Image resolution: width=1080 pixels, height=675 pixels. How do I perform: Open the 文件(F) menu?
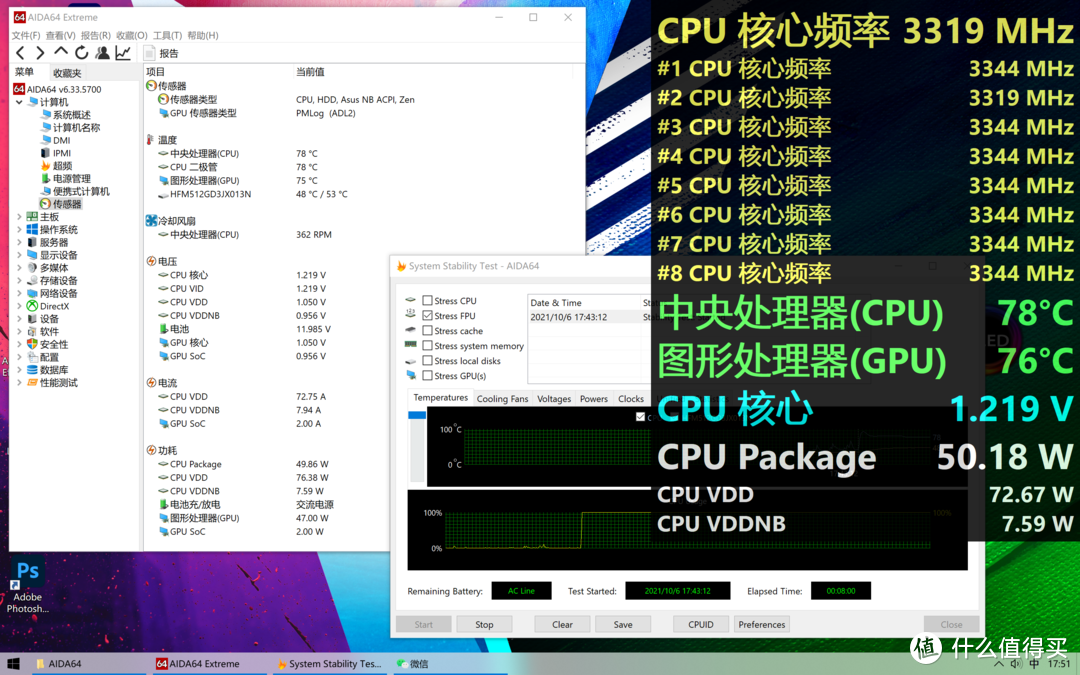pyautogui.click(x=25, y=34)
